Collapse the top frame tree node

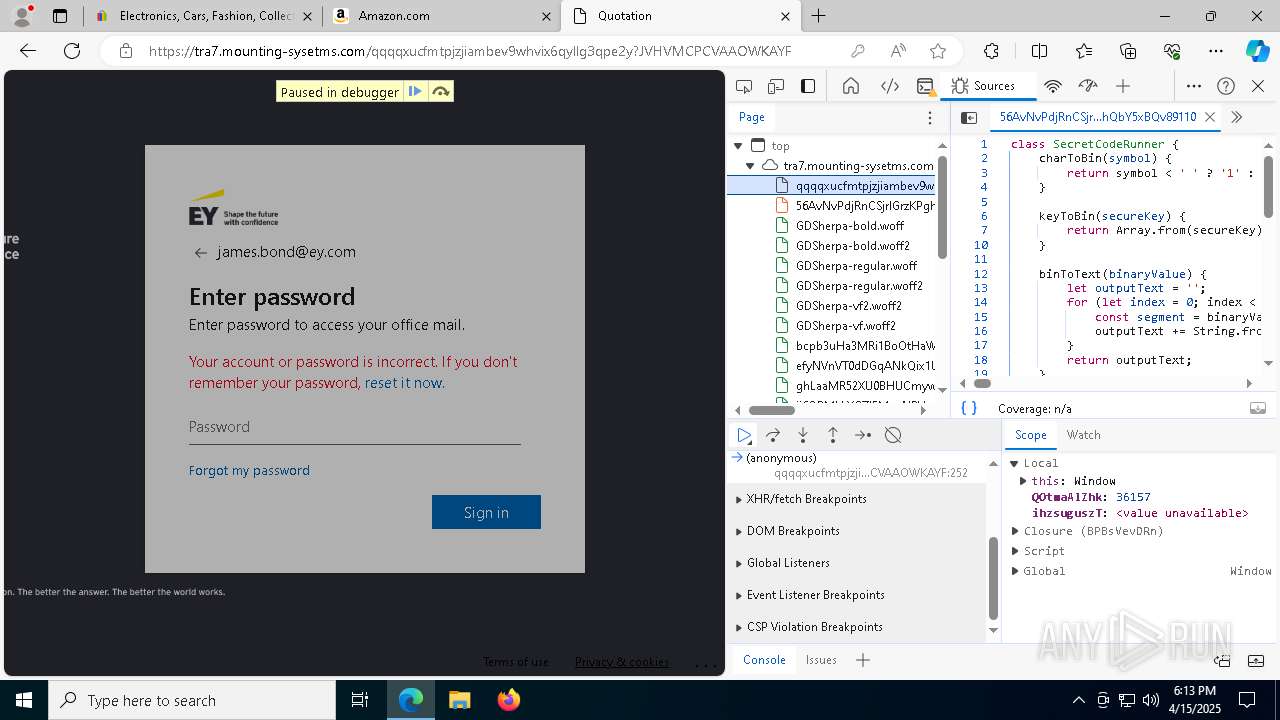pyautogui.click(x=739, y=146)
